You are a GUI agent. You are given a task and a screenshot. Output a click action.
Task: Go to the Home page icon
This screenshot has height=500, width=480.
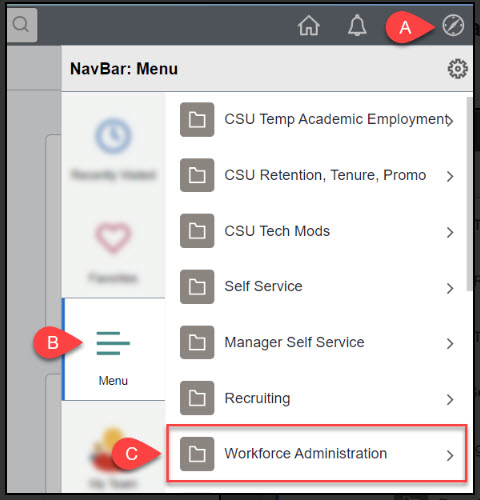(309, 26)
